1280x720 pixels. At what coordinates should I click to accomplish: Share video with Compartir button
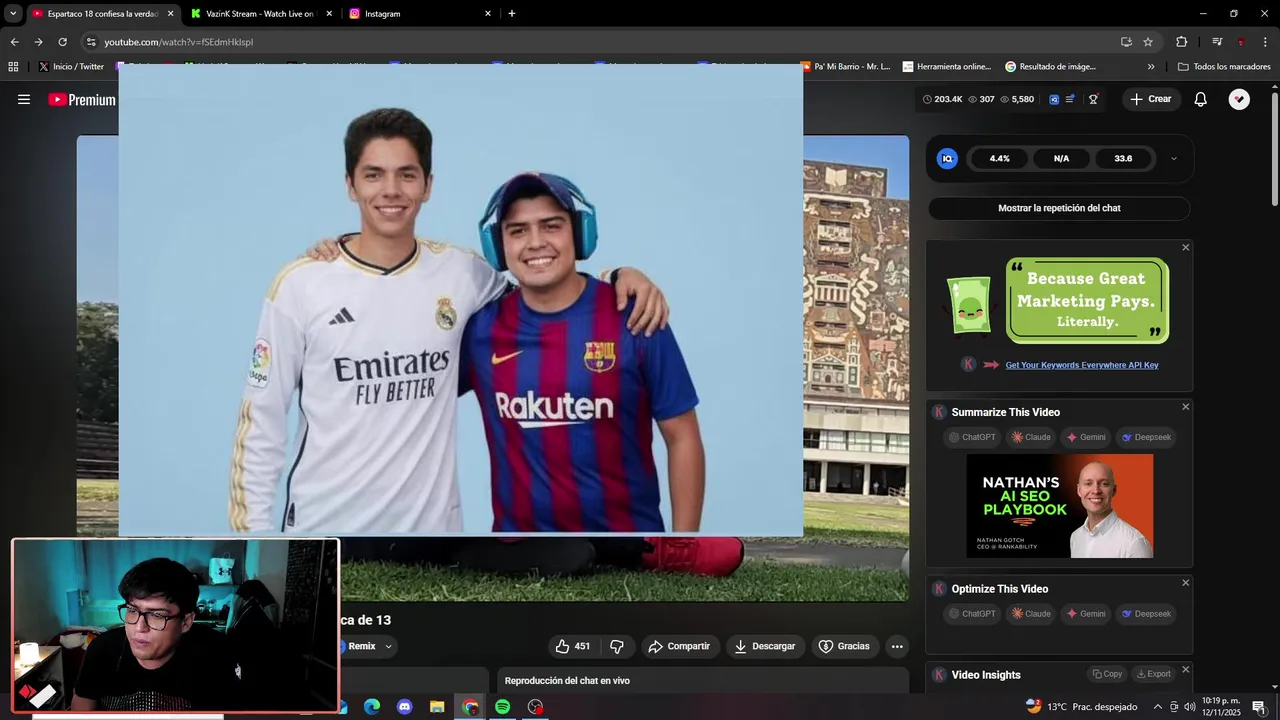[679, 646]
